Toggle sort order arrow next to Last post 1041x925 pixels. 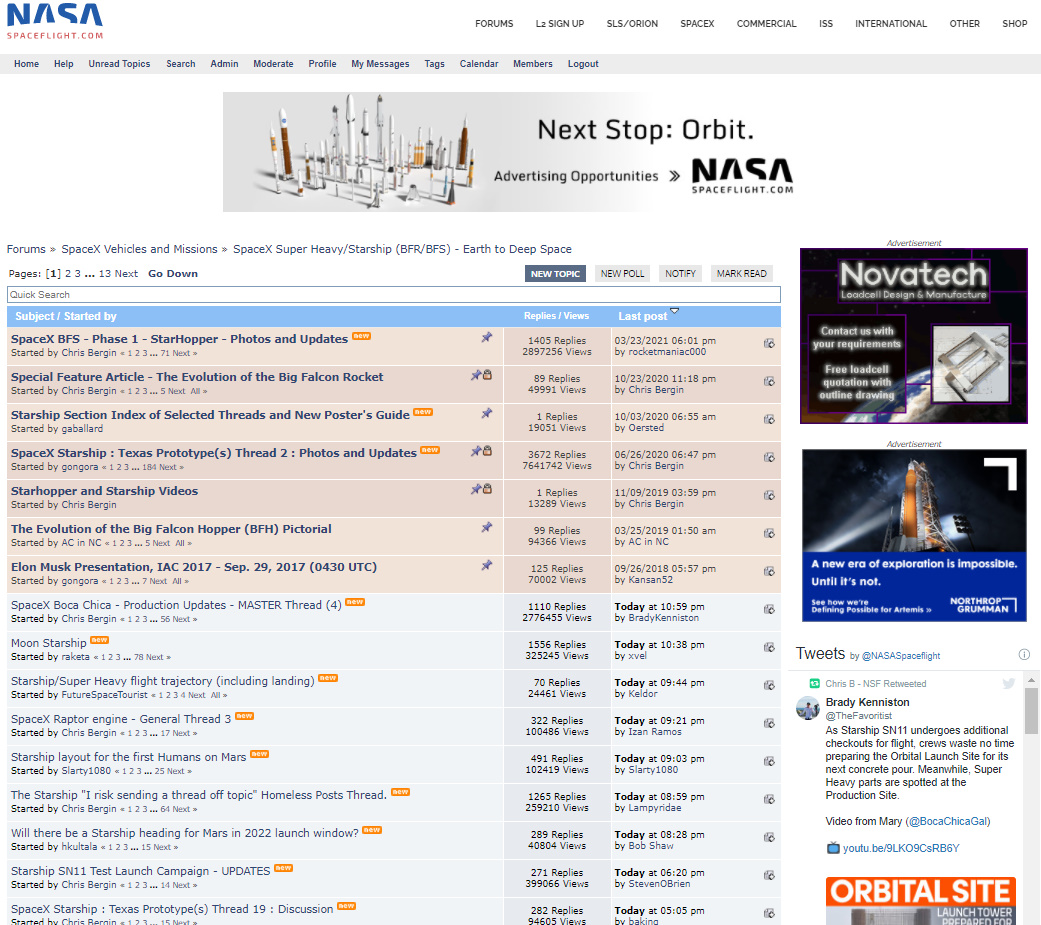[x=675, y=311]
